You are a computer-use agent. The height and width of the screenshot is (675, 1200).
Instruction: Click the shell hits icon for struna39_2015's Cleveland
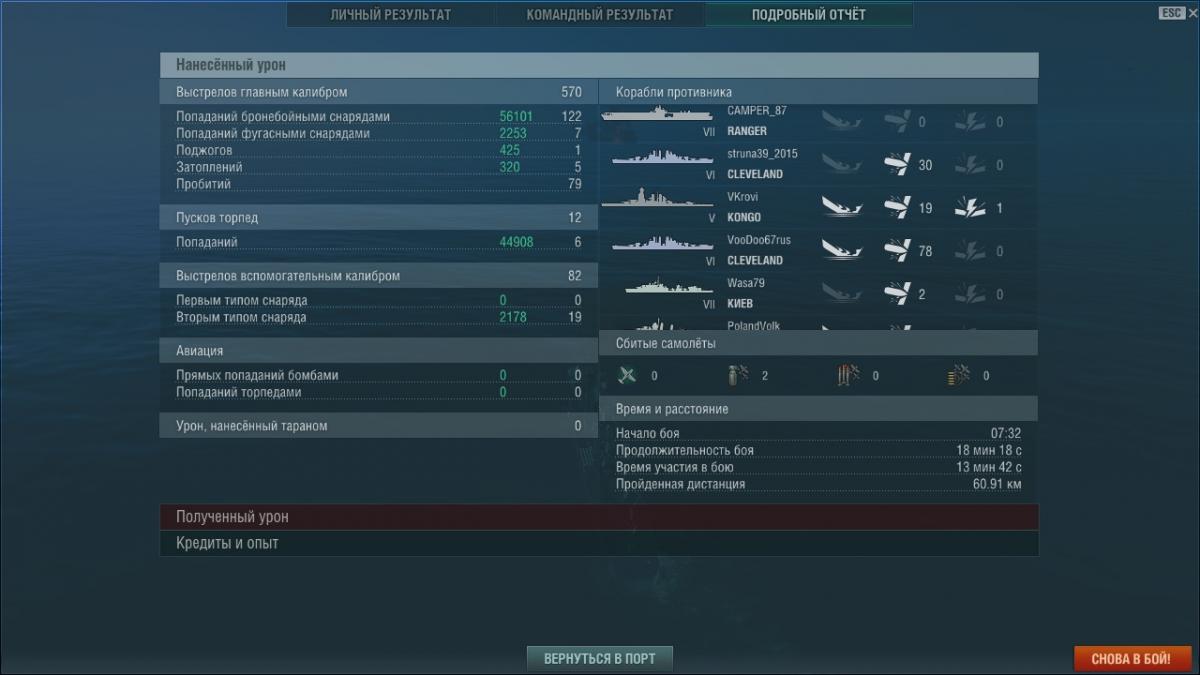897,165
